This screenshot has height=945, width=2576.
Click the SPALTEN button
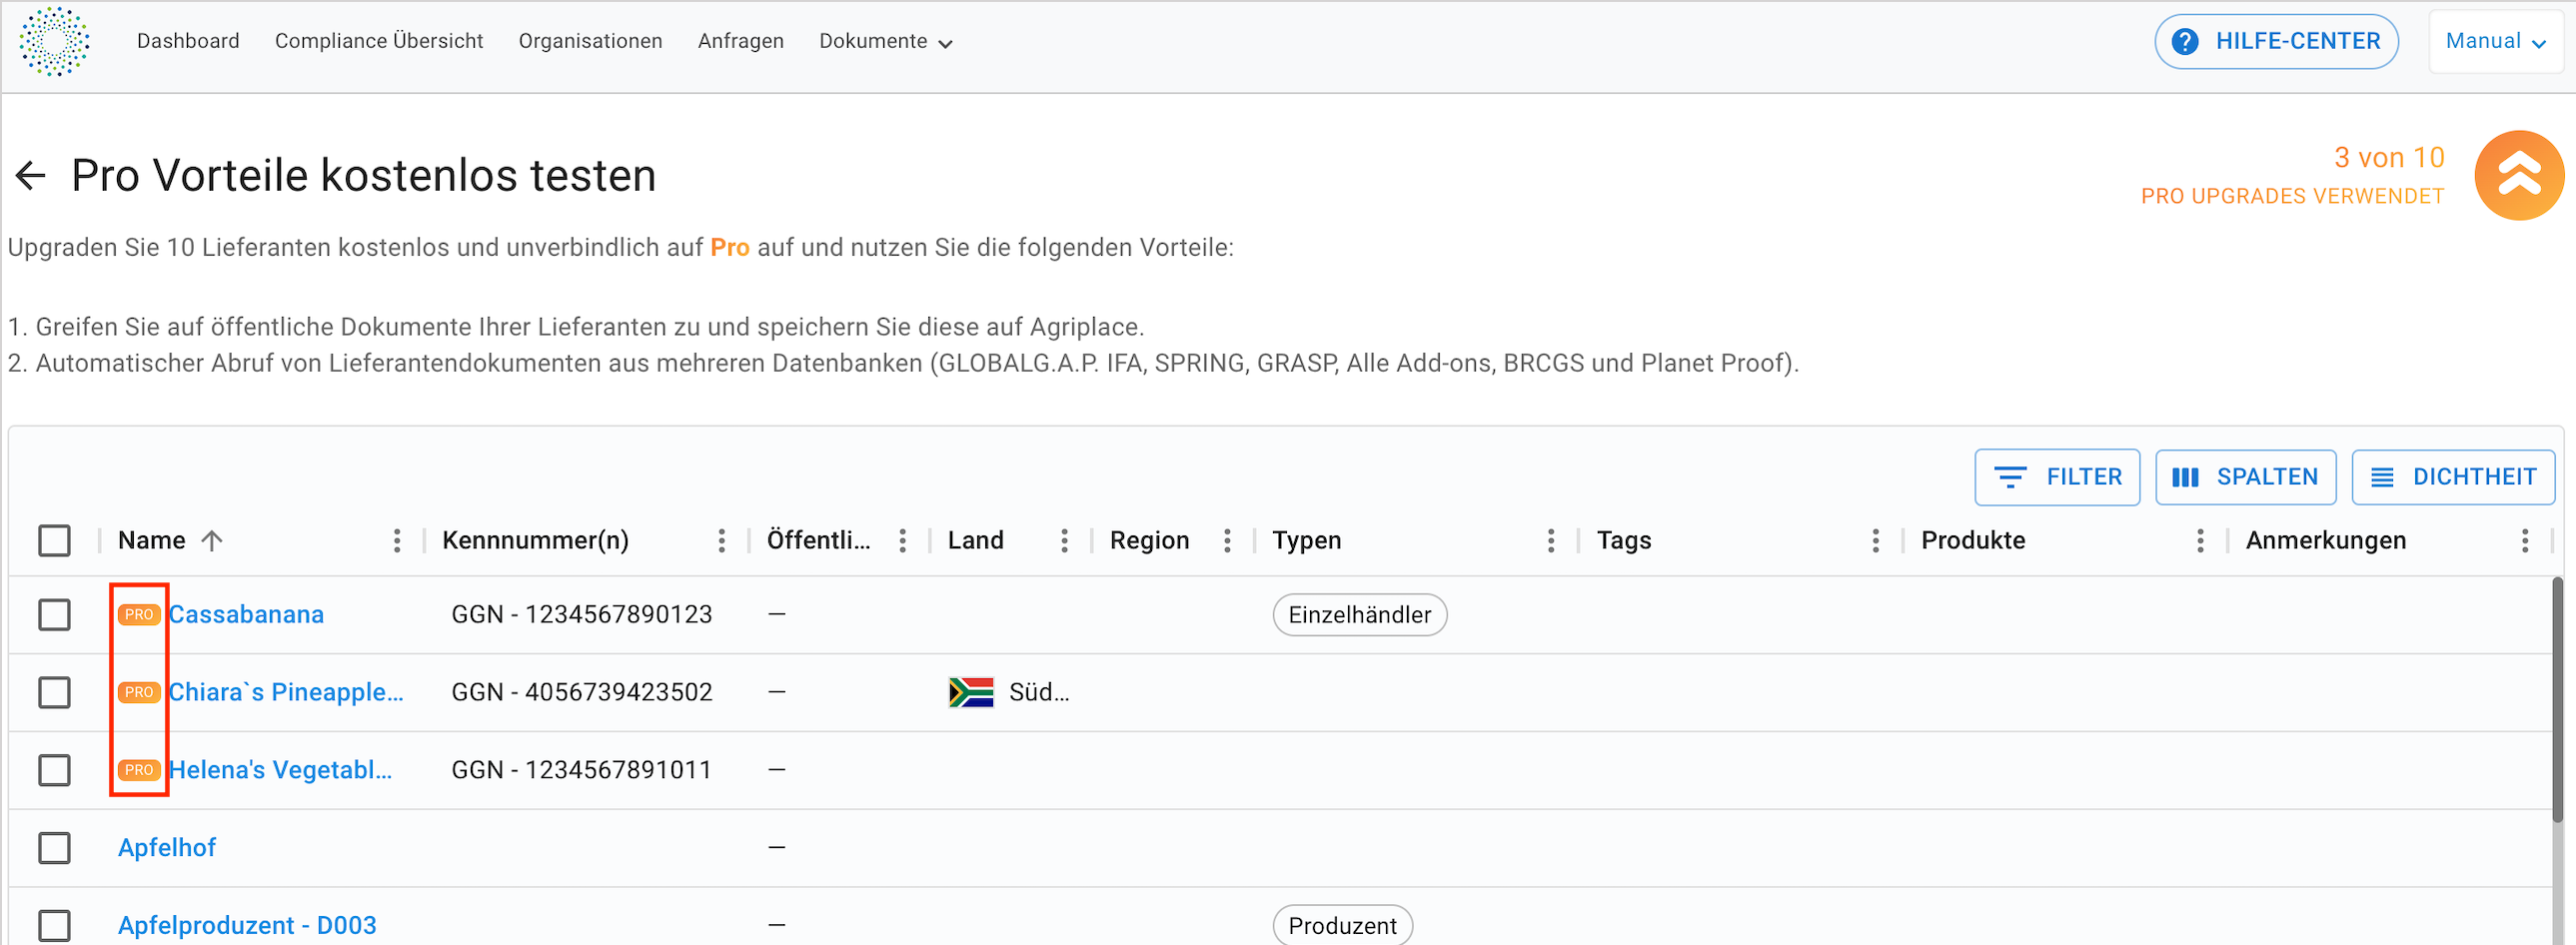pyautogui.click(x=2245, y=477)
